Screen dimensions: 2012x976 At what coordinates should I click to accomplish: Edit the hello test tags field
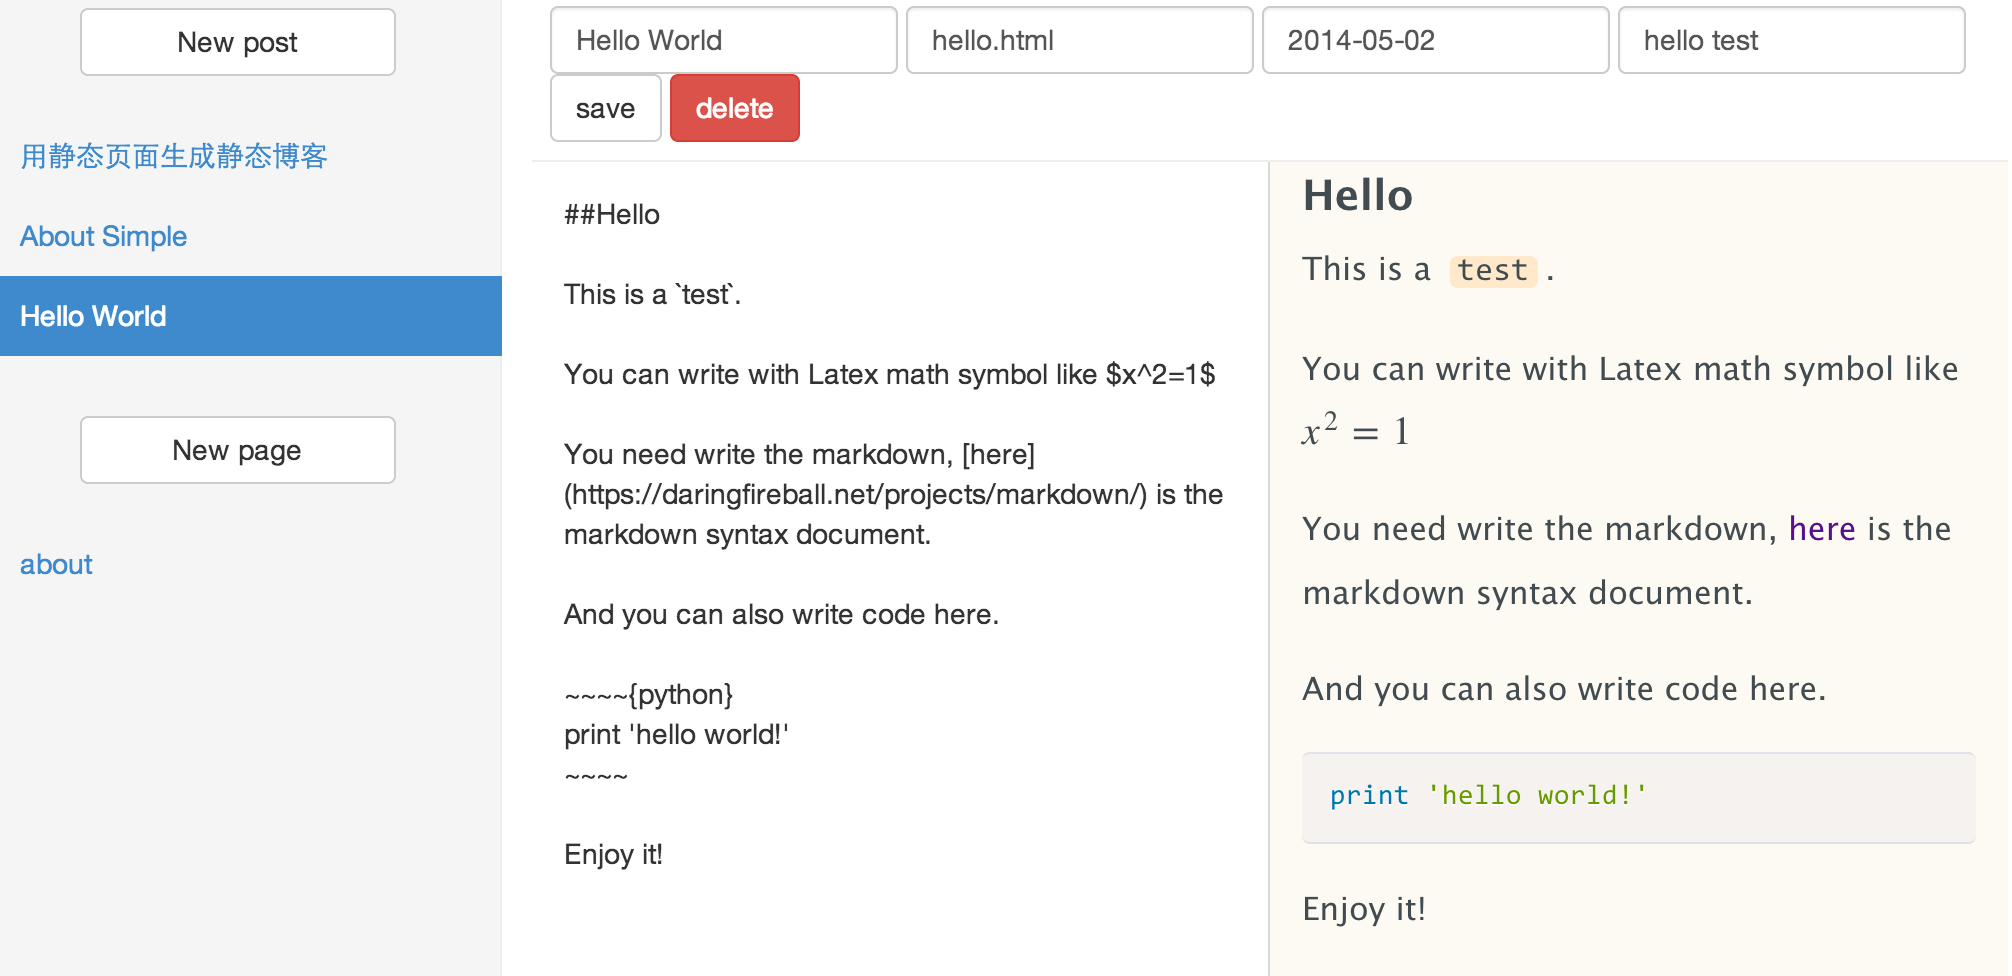[x=1791, y=40]
